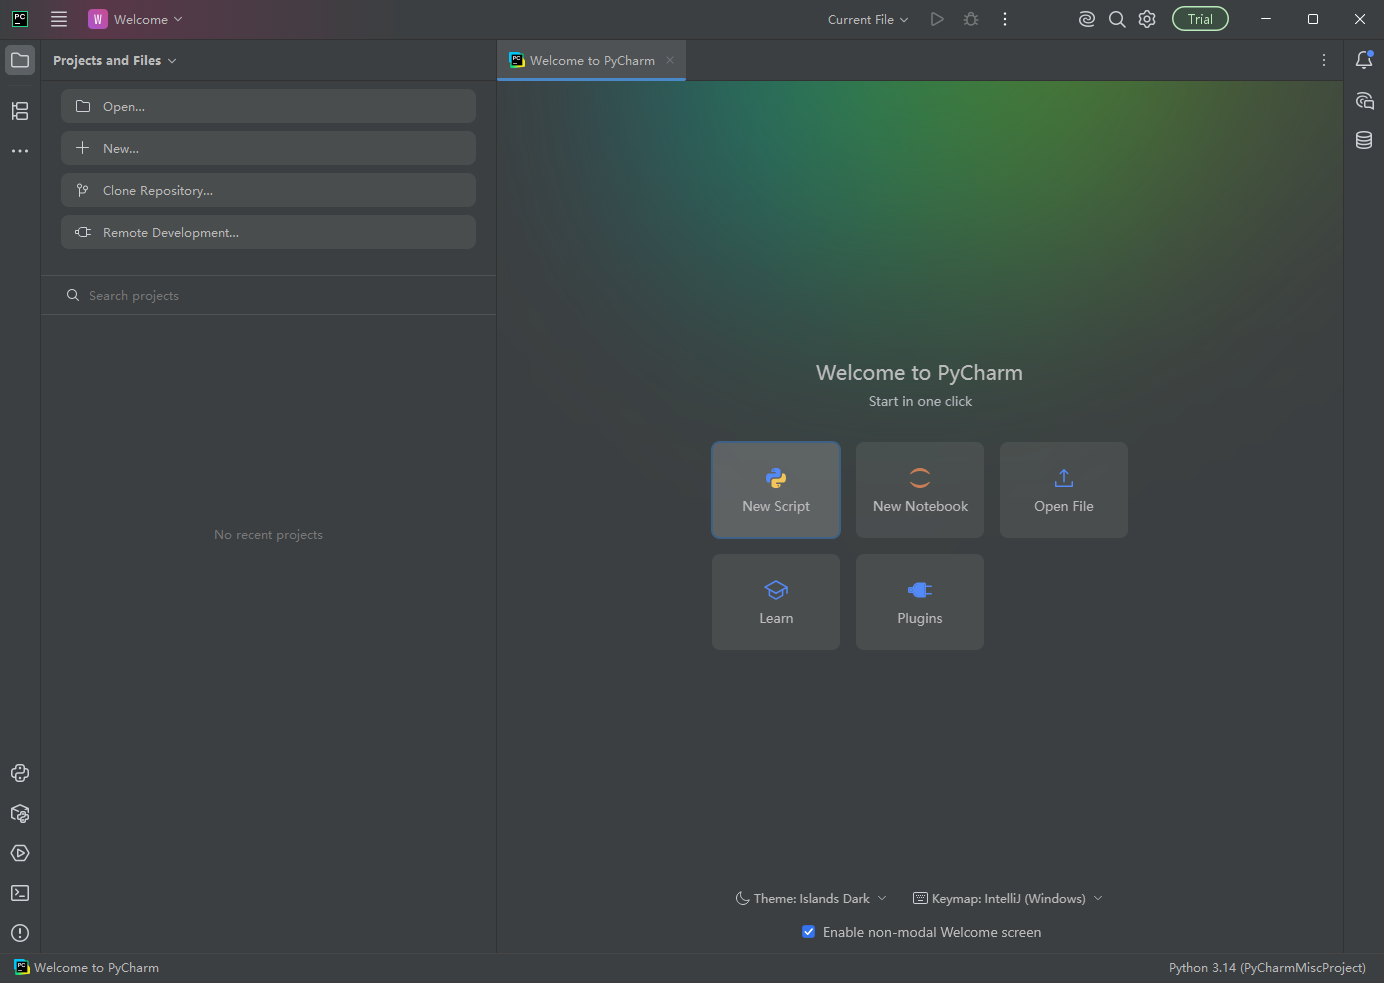
Task: Click the Trial license button
Action: pyautogui.click(x=1200, y=19)
